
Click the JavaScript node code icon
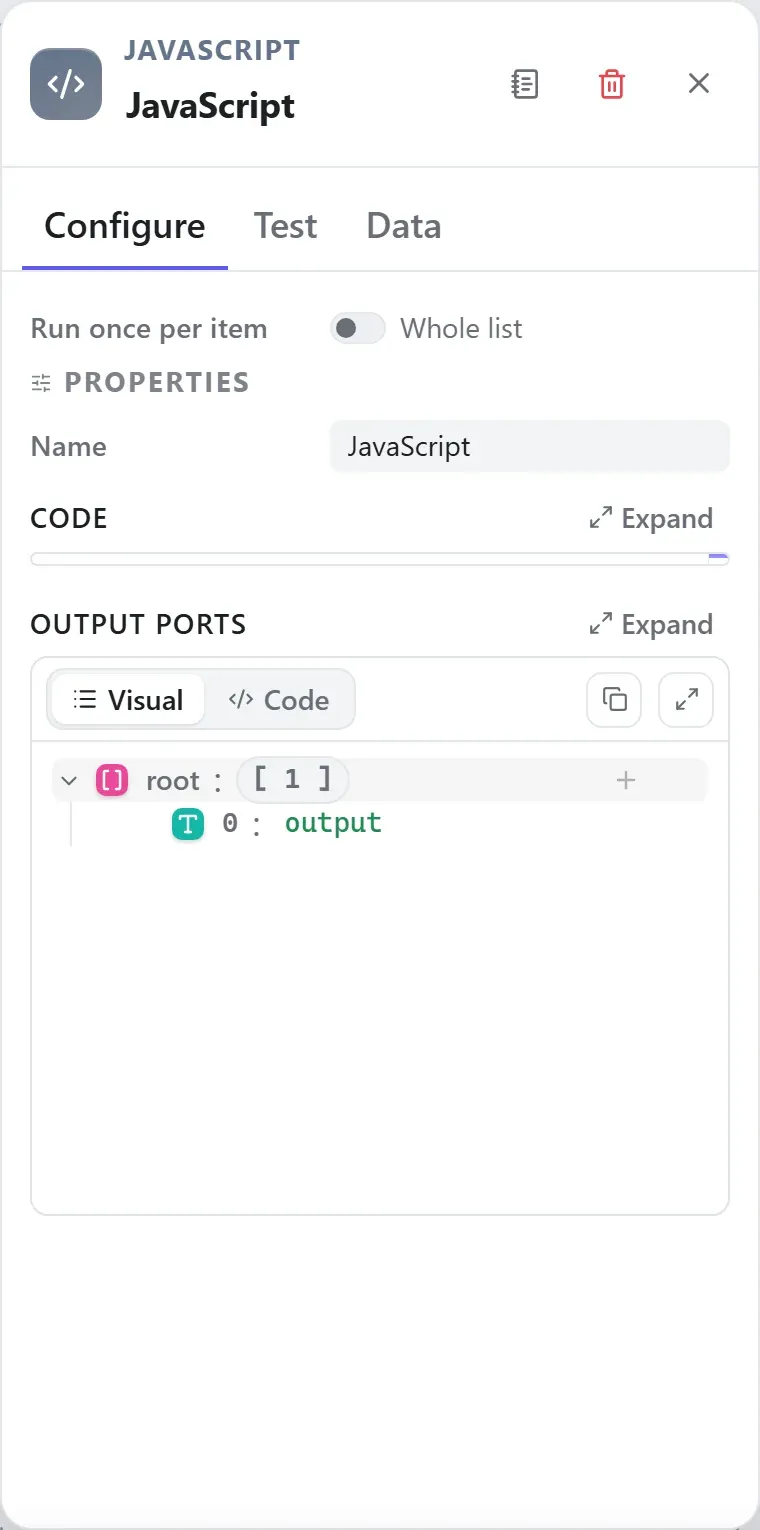[x=66, y=84]
